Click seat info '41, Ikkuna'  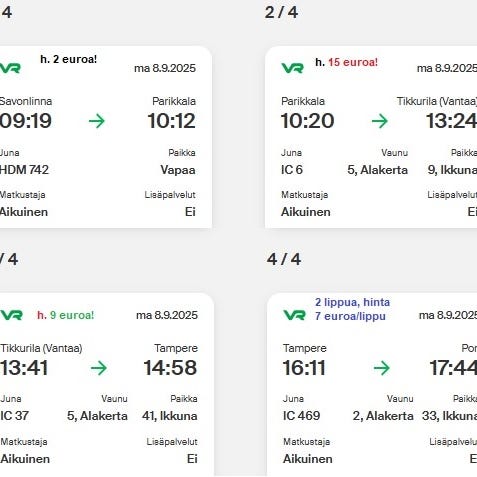[170, 416]
